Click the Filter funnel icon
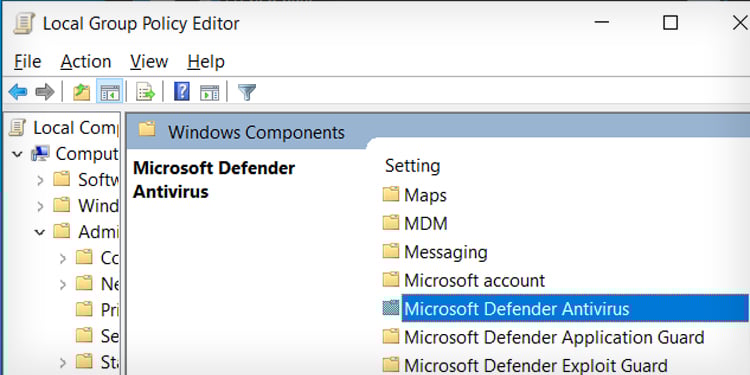Viewport: 750px width, 375px height. 247,91
